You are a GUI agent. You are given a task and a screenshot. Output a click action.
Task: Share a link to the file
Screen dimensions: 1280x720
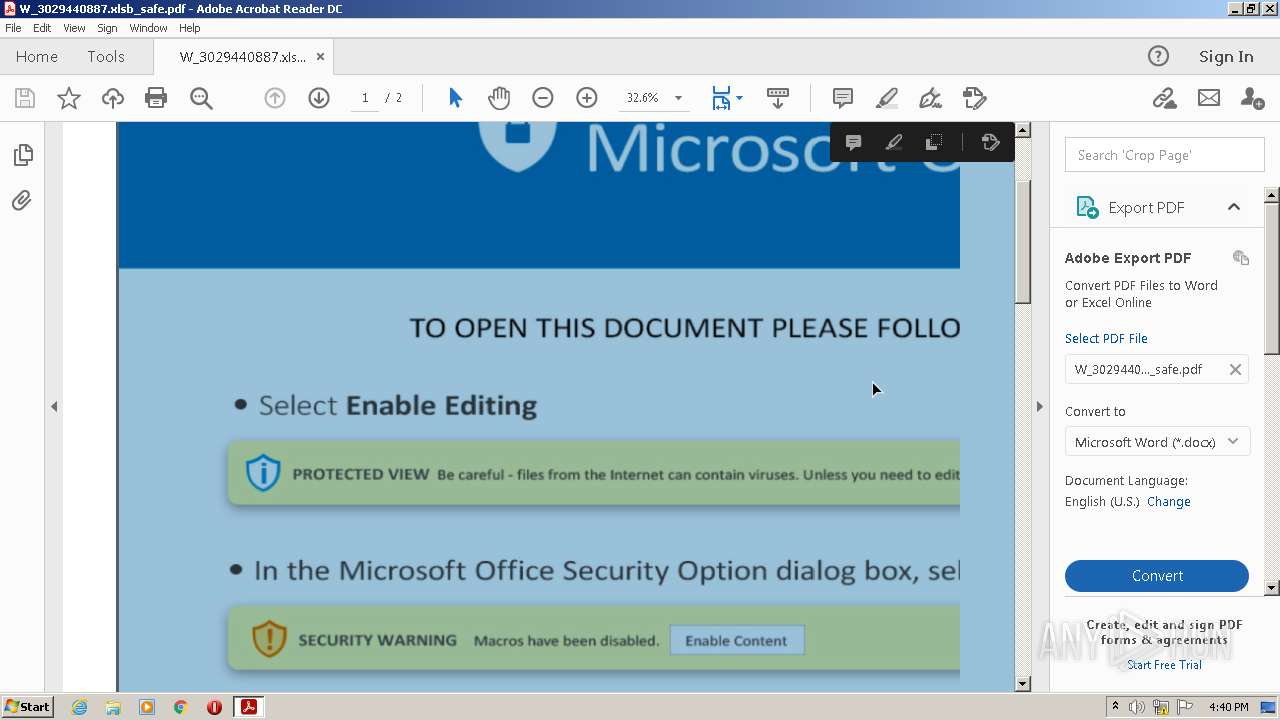point(1164,98)
